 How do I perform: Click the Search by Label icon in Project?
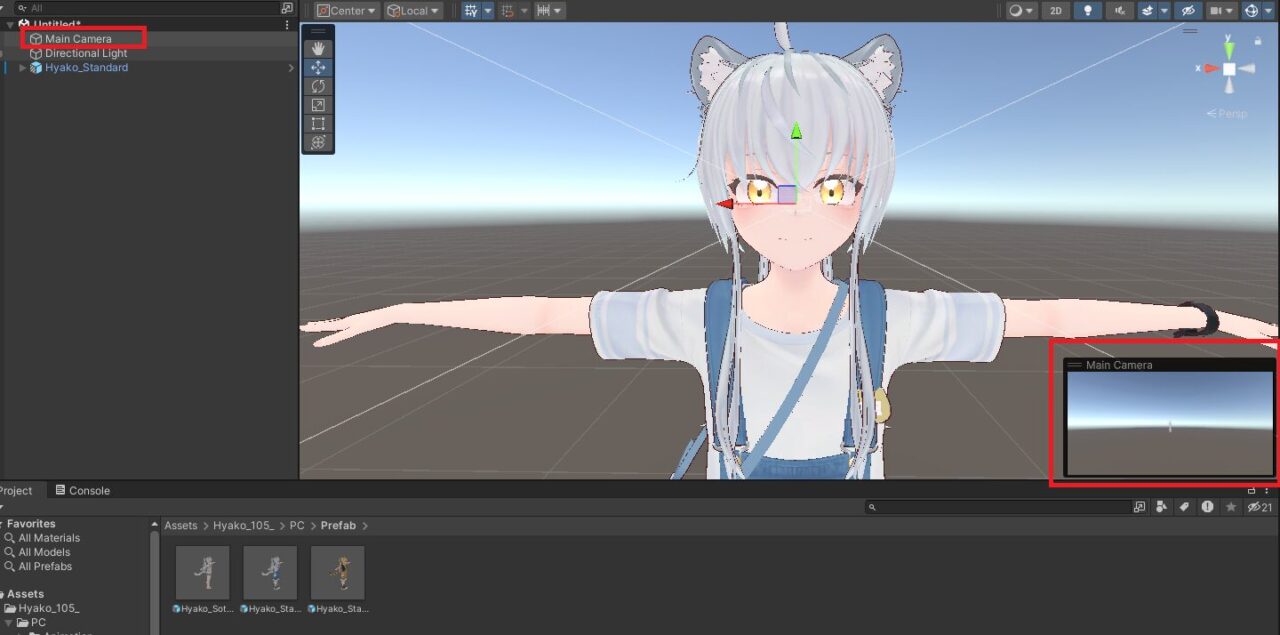tap(1184, 507)
